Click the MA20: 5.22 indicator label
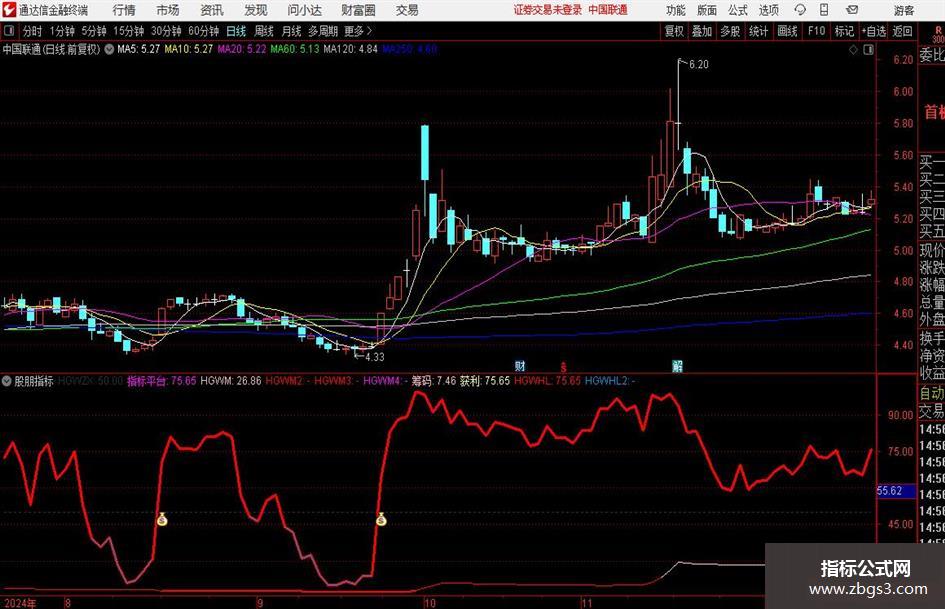The width and height of the screenshot is (945, 609). click(x=242, y=49)
